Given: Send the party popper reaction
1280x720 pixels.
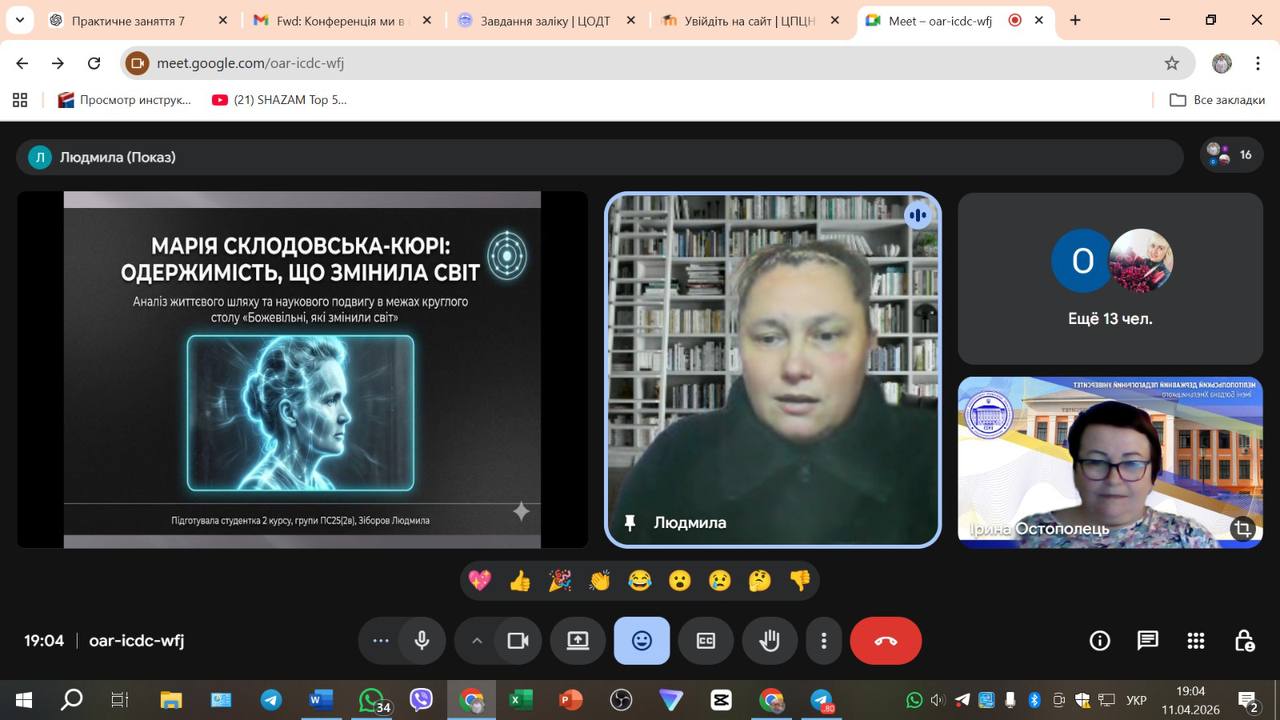Looking at the screenshot, I should pyautogui.click(x=560, y=580).
